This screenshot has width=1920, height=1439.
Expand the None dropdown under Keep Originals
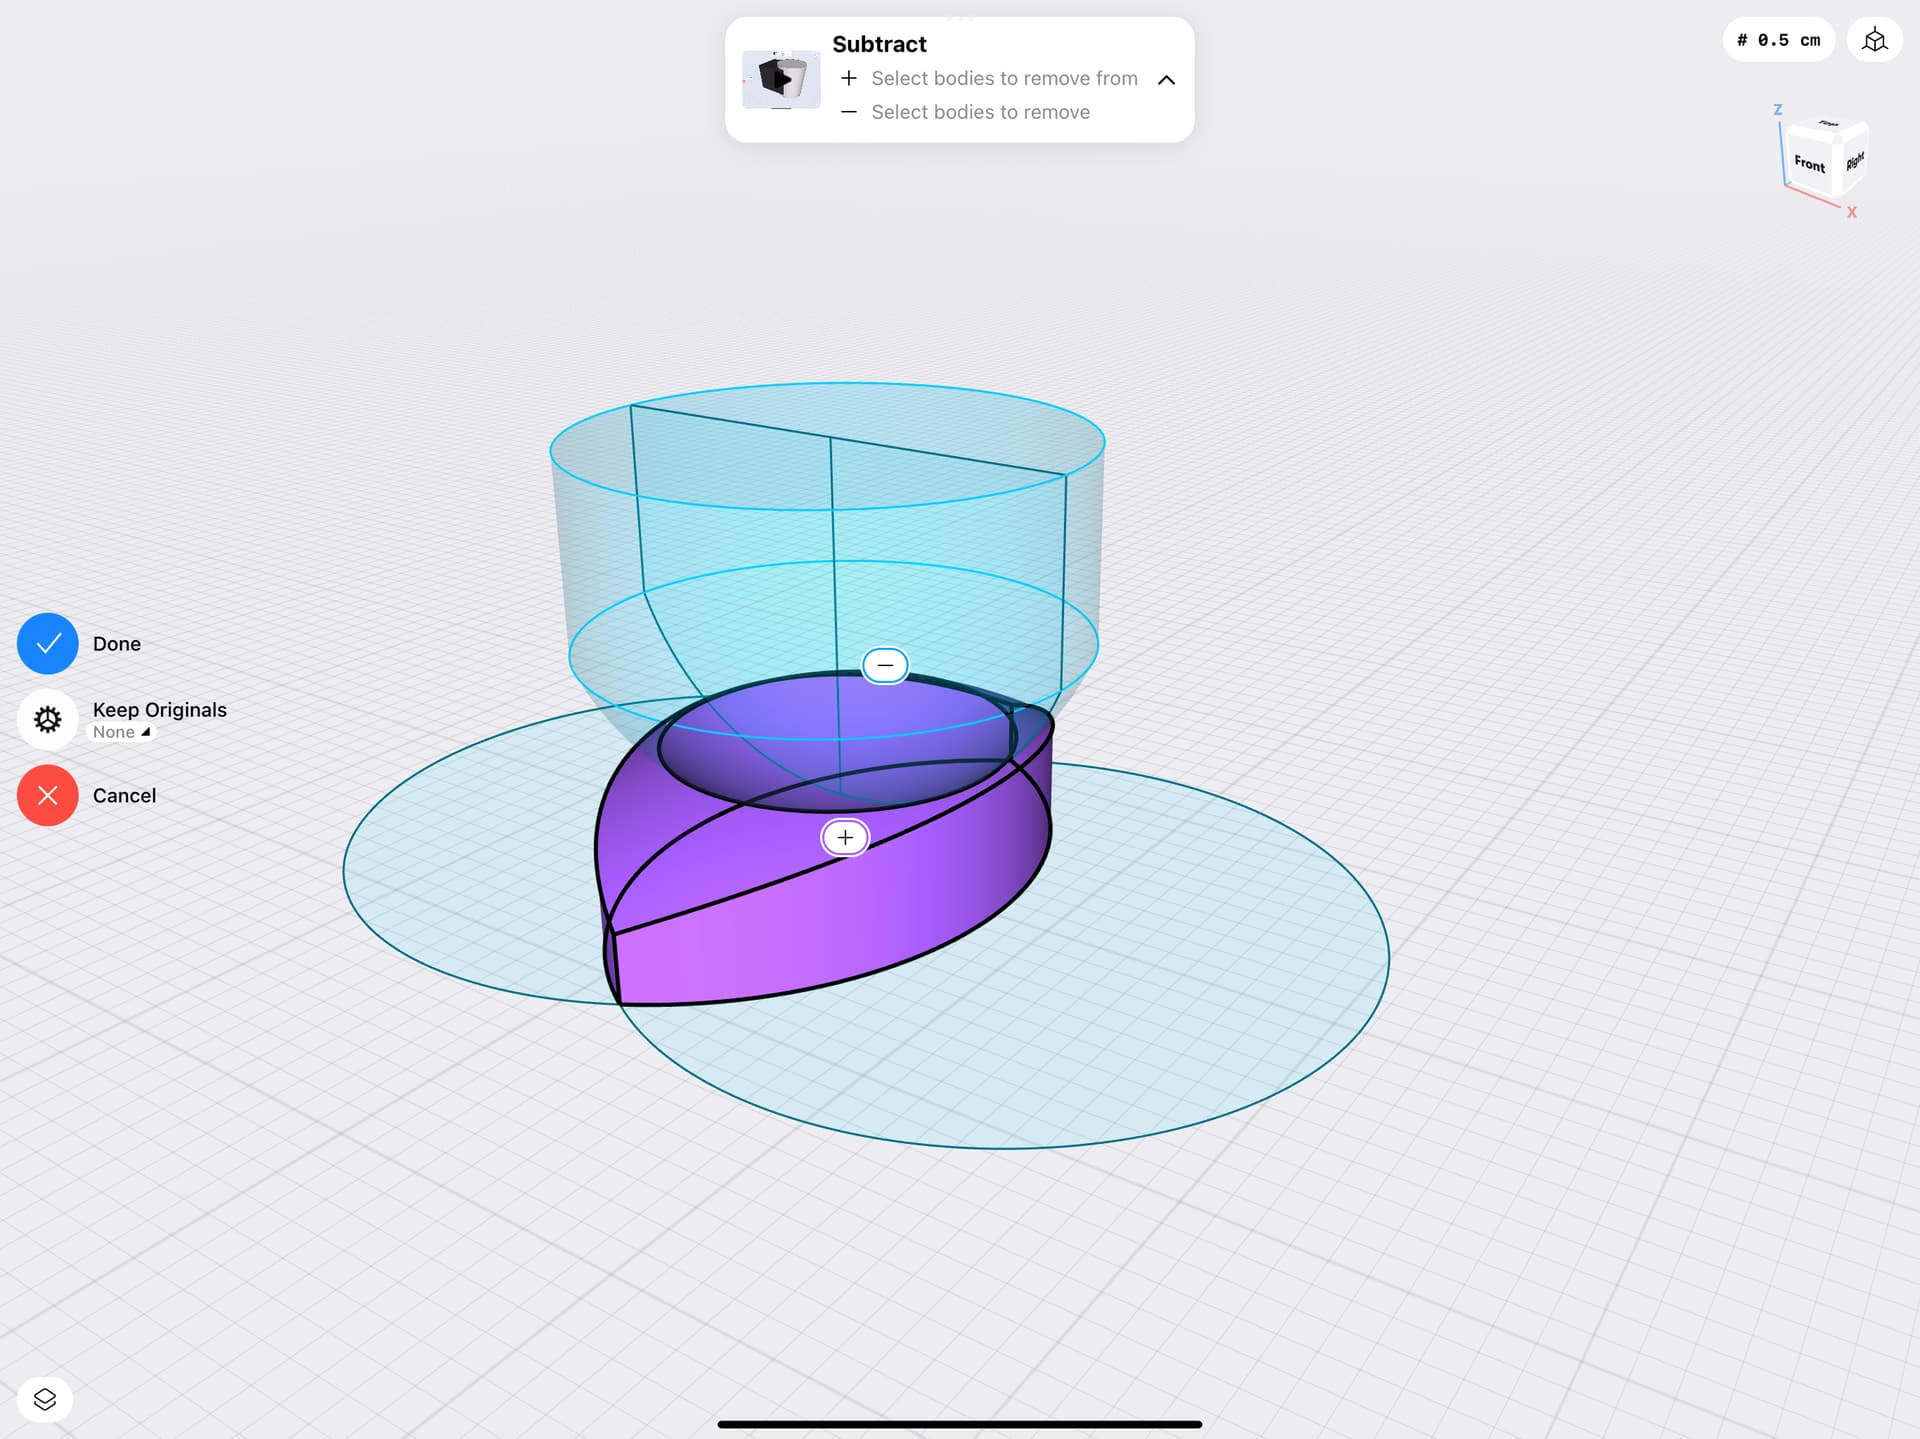(121, 732)
